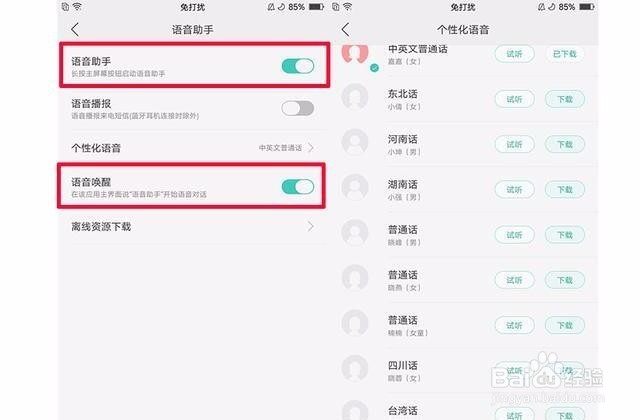This screenshot has height=420, width=640.
Task: Enable the 语音播报 switch
Action: point(298,108)
